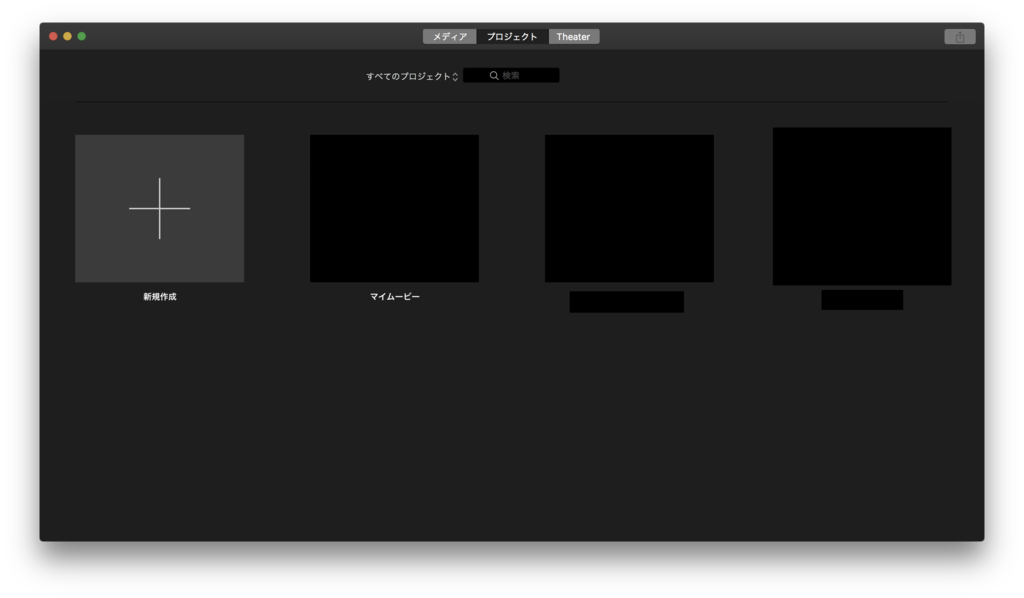The image size is (1024, 598).
Task: Focus the 検索 search field
Action: click(x=511, y=76)
